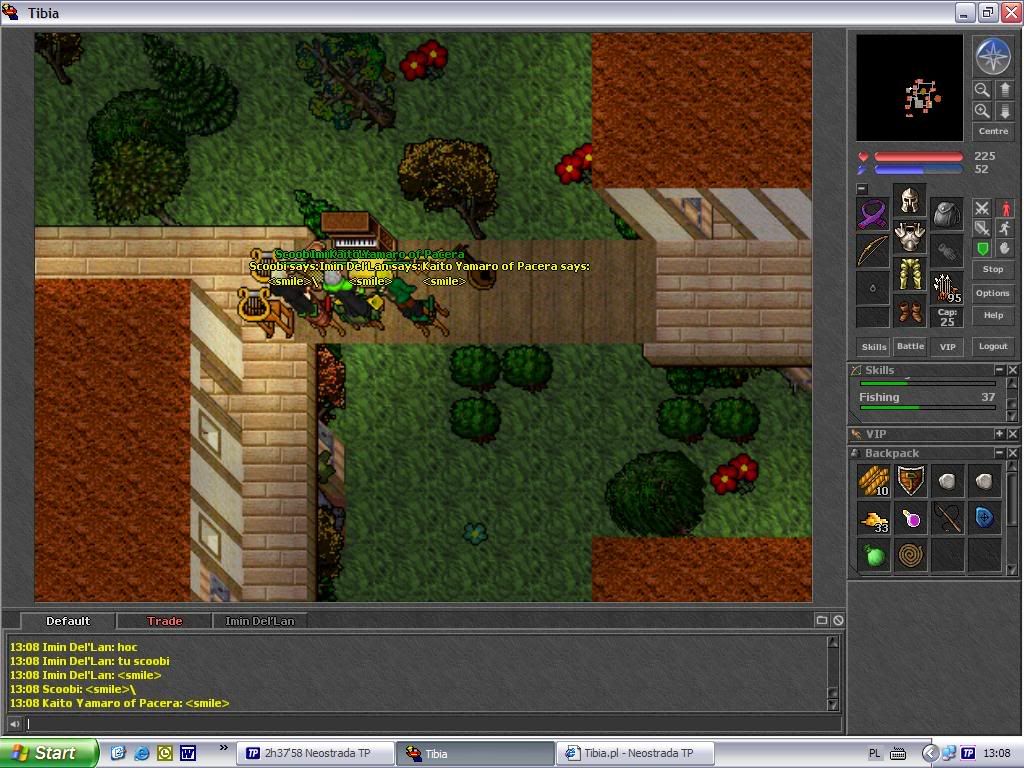This screenshot has height=768, width=1024.
Task: Switch to the Default chat tab
Action: tap(68, 621)
